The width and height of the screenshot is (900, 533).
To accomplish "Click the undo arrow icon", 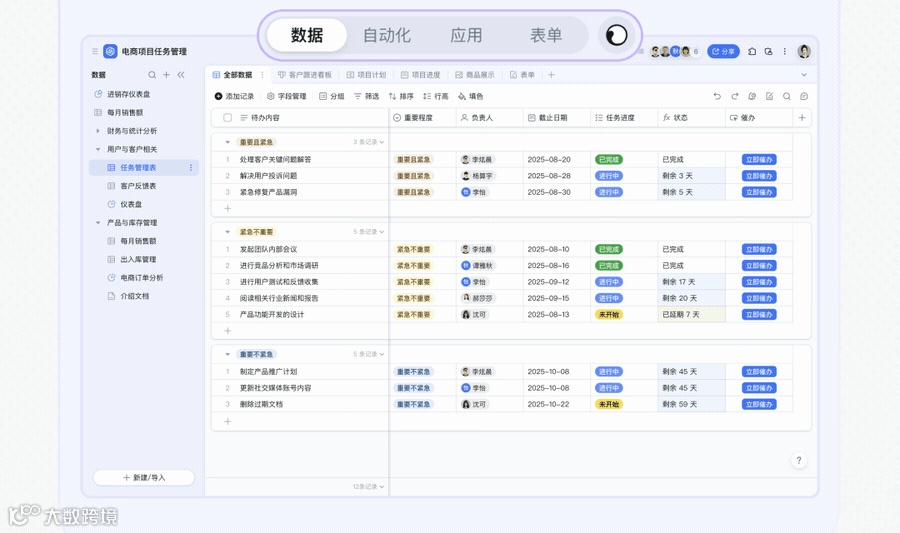I will [x=717, y=96].
